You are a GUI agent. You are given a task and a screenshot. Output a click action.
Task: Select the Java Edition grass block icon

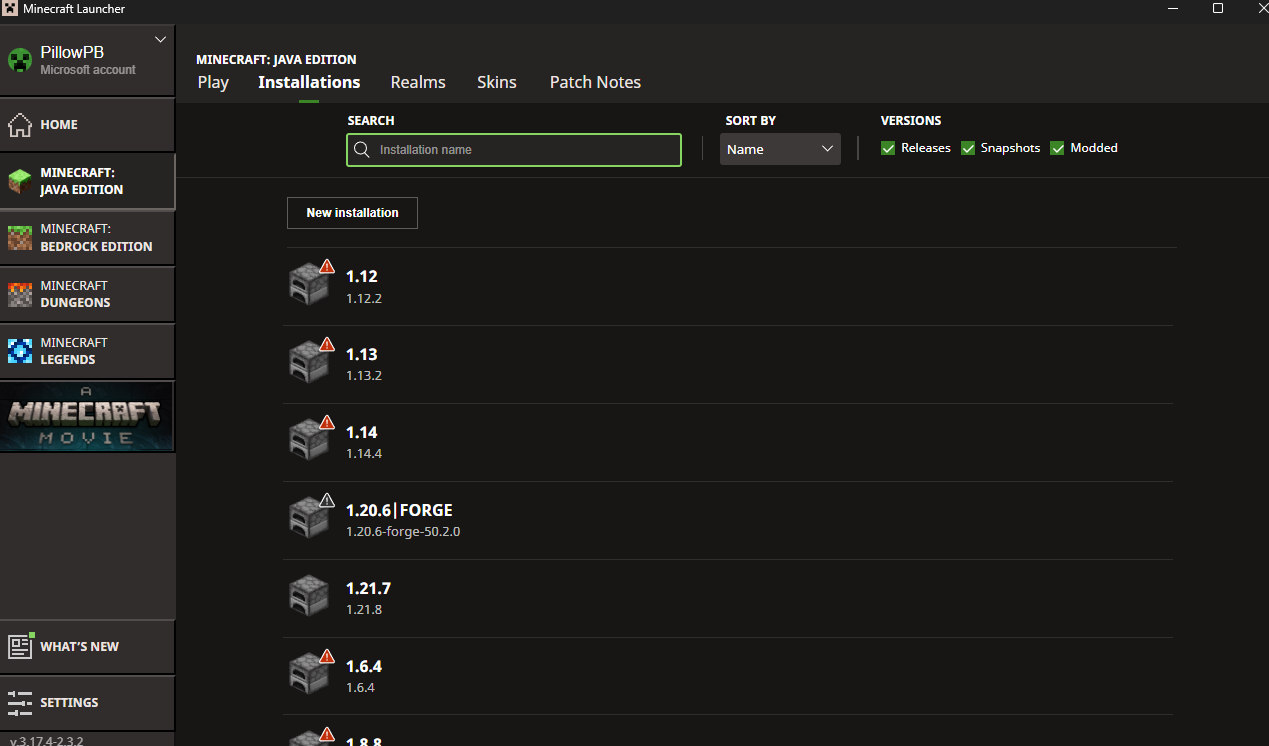point(20,181)
